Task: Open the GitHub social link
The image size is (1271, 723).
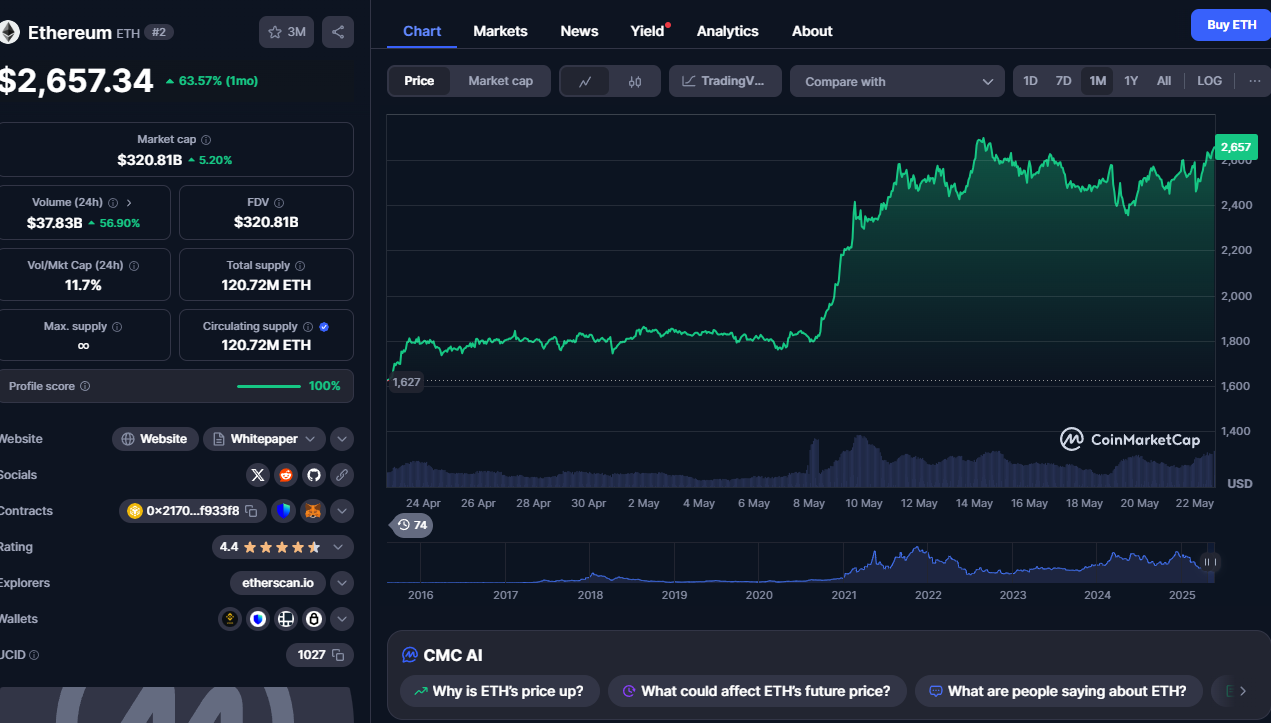Action: (314, 475)
